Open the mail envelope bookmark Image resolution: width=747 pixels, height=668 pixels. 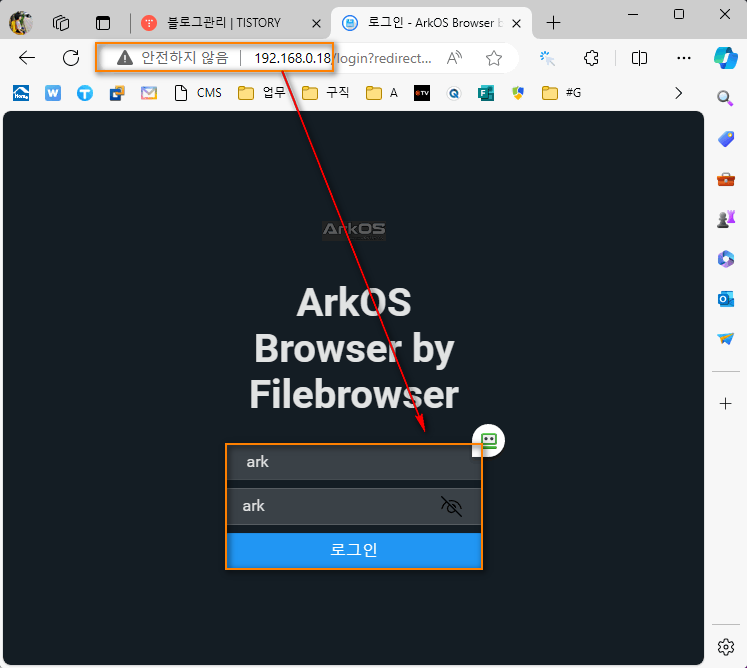[x=149, y=93]
